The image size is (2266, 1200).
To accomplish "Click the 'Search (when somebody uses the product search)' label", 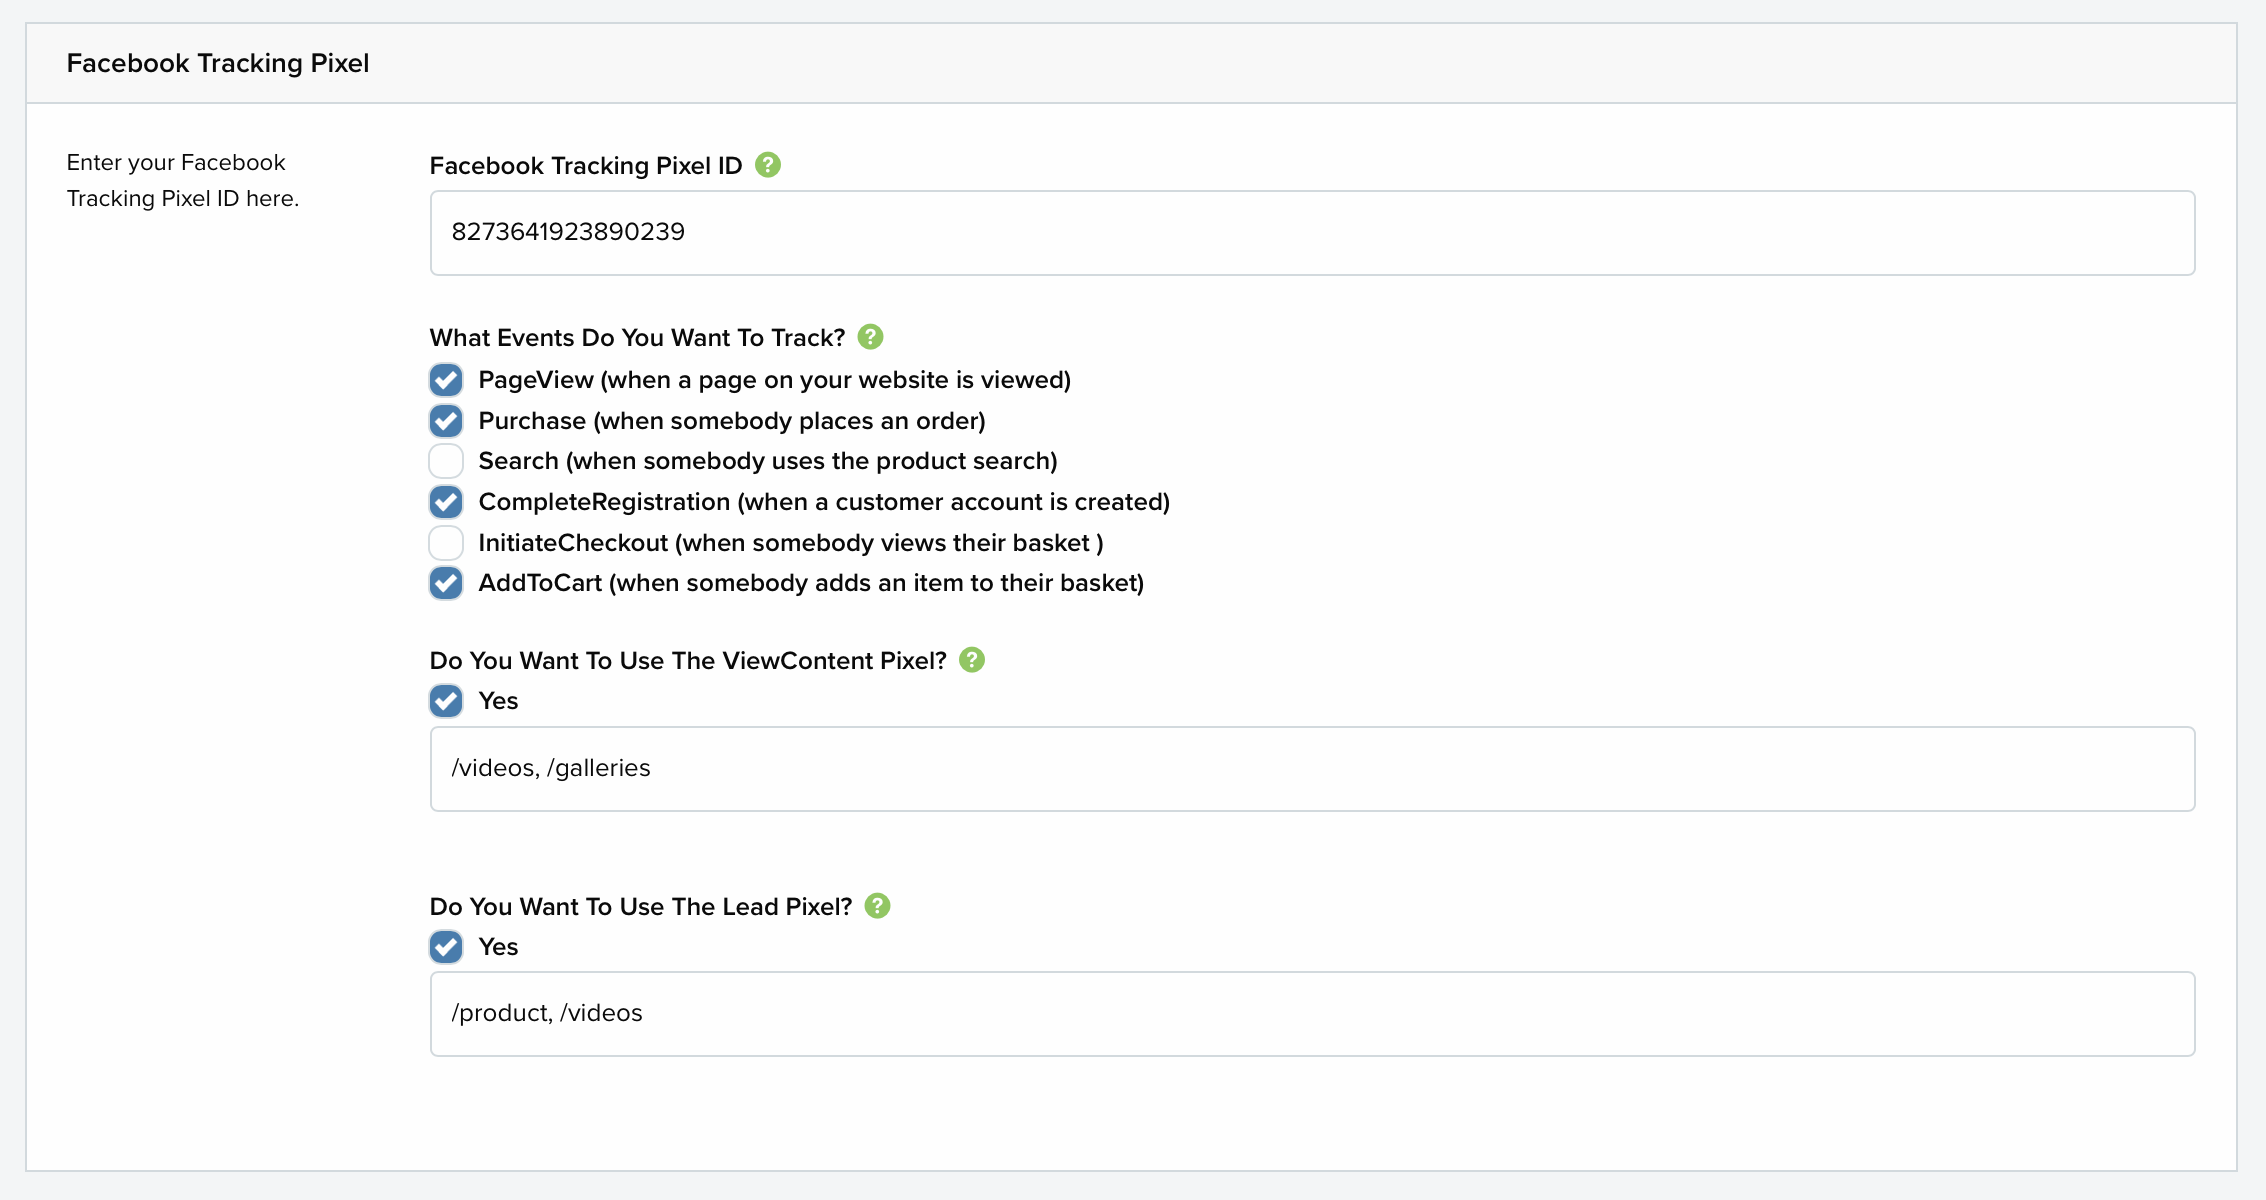I will click(x=768, y=461).
